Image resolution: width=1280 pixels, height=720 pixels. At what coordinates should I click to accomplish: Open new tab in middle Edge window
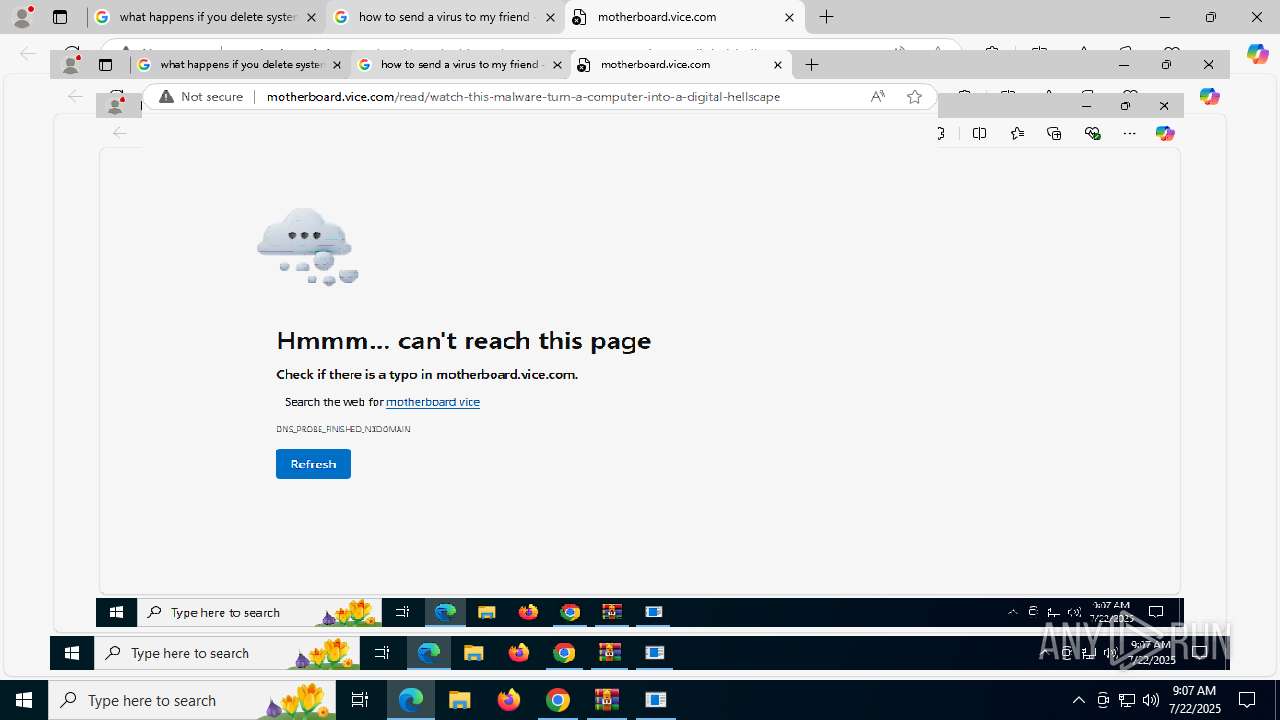click(812, 64)
